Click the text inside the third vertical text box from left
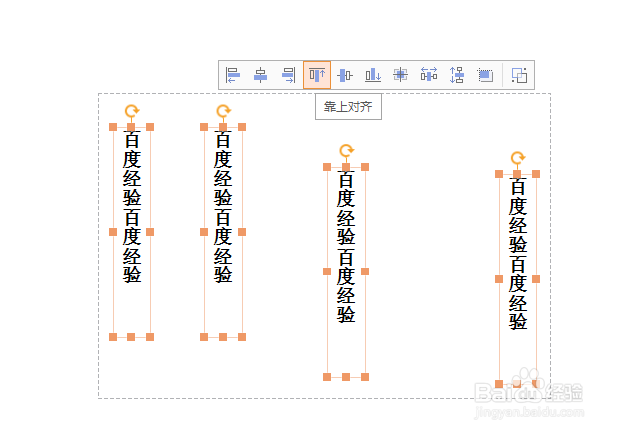The width and height of the screenshot is (619, 434). pos(346,247)
